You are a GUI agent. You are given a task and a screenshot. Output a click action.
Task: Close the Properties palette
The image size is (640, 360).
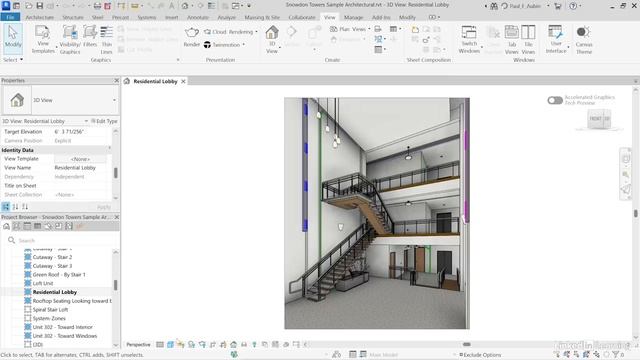pos(116,80)
